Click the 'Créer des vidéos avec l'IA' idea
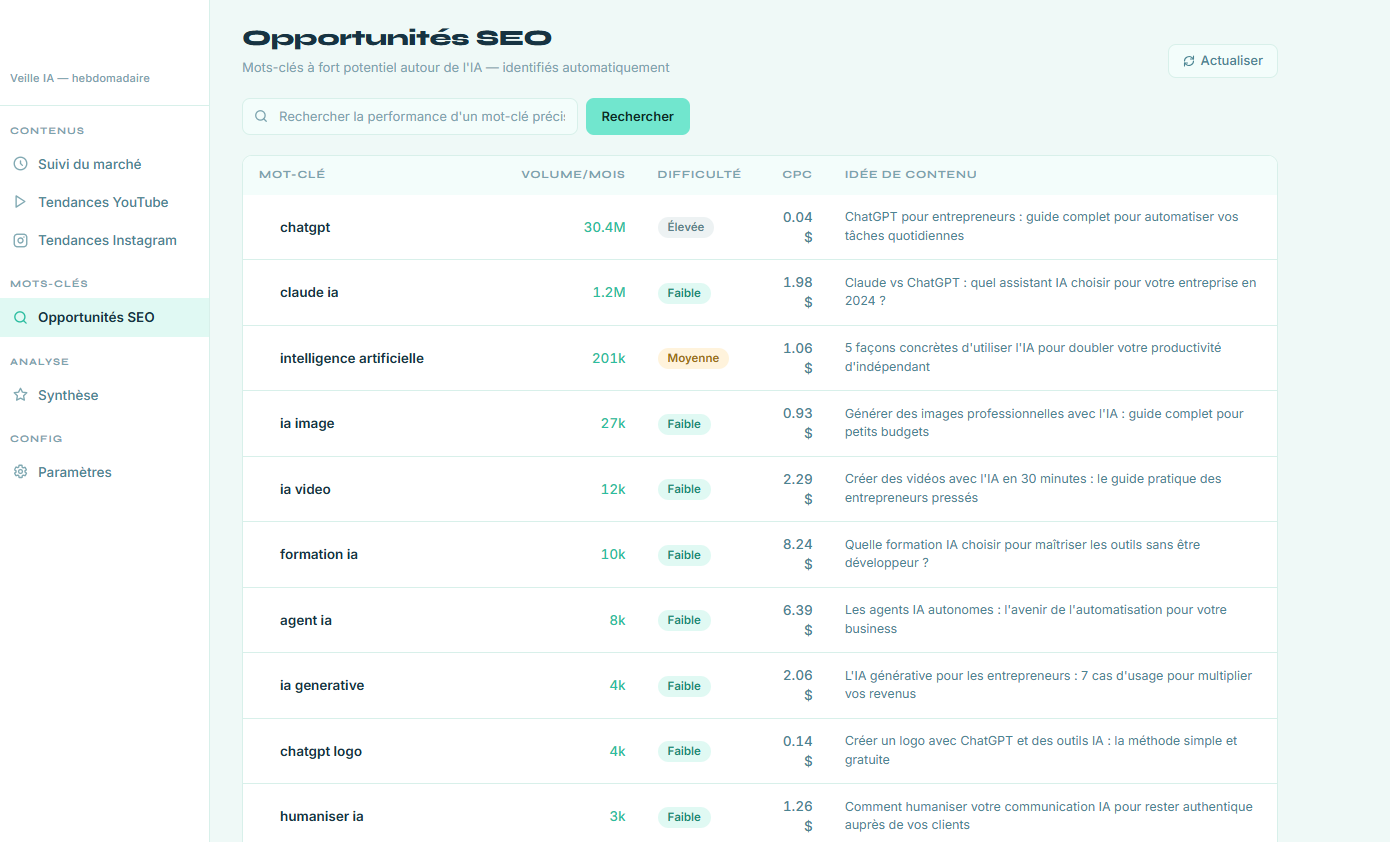Viewport: 1390px width, 842px height. coord(1033,489)
